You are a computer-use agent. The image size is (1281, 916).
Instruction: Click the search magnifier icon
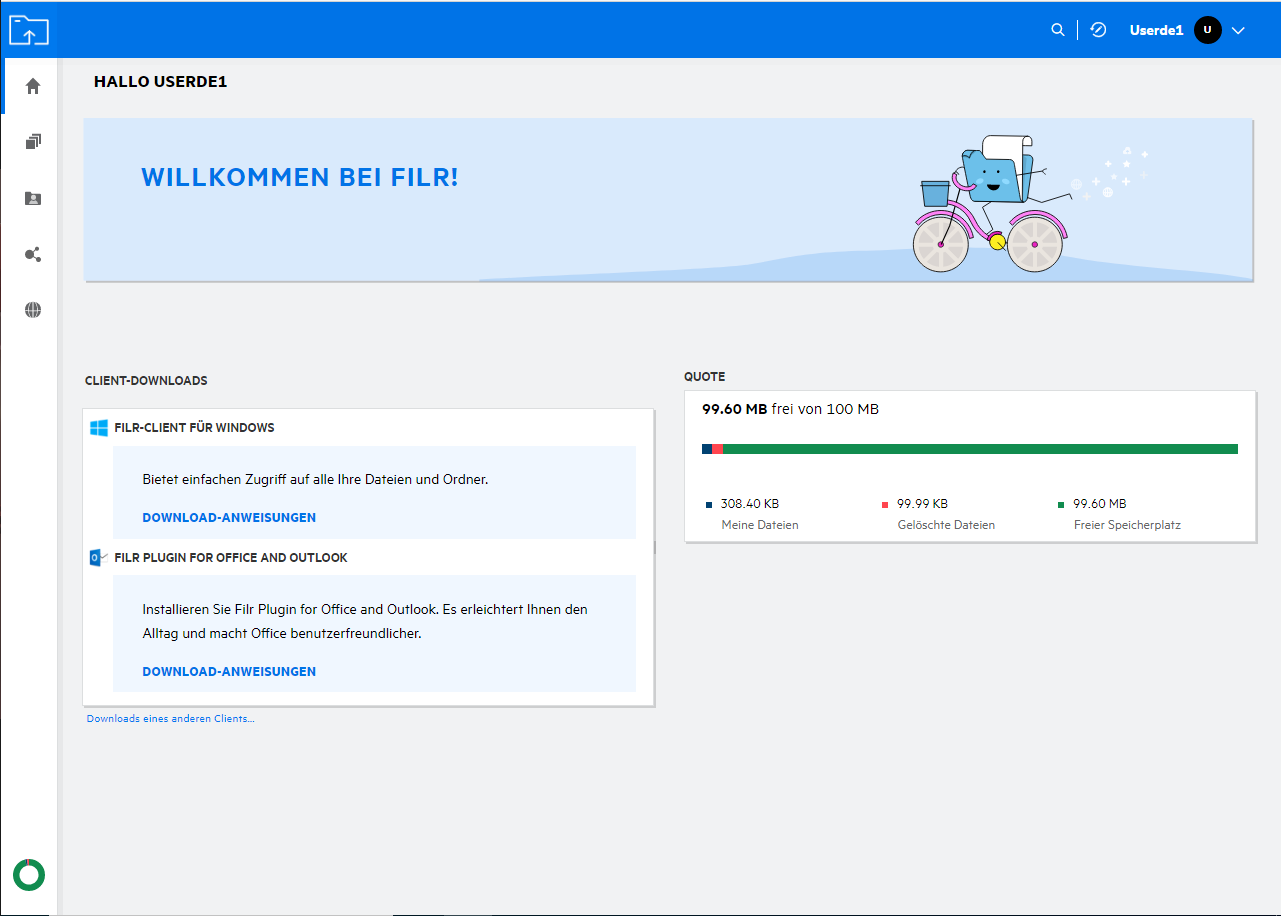1057,30
